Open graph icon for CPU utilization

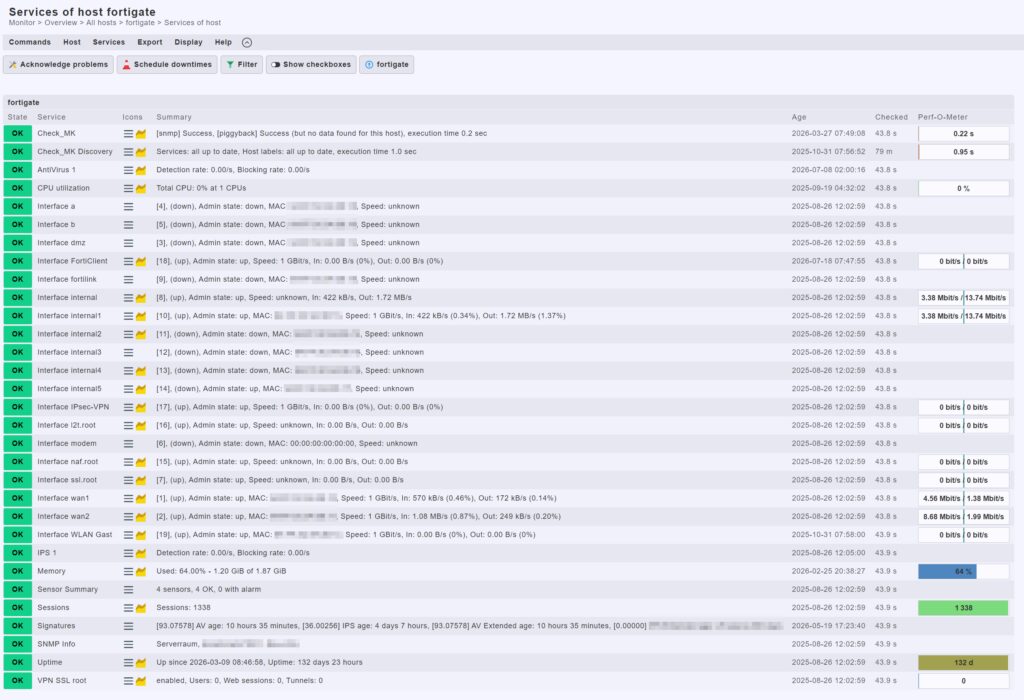pos(141,188)
